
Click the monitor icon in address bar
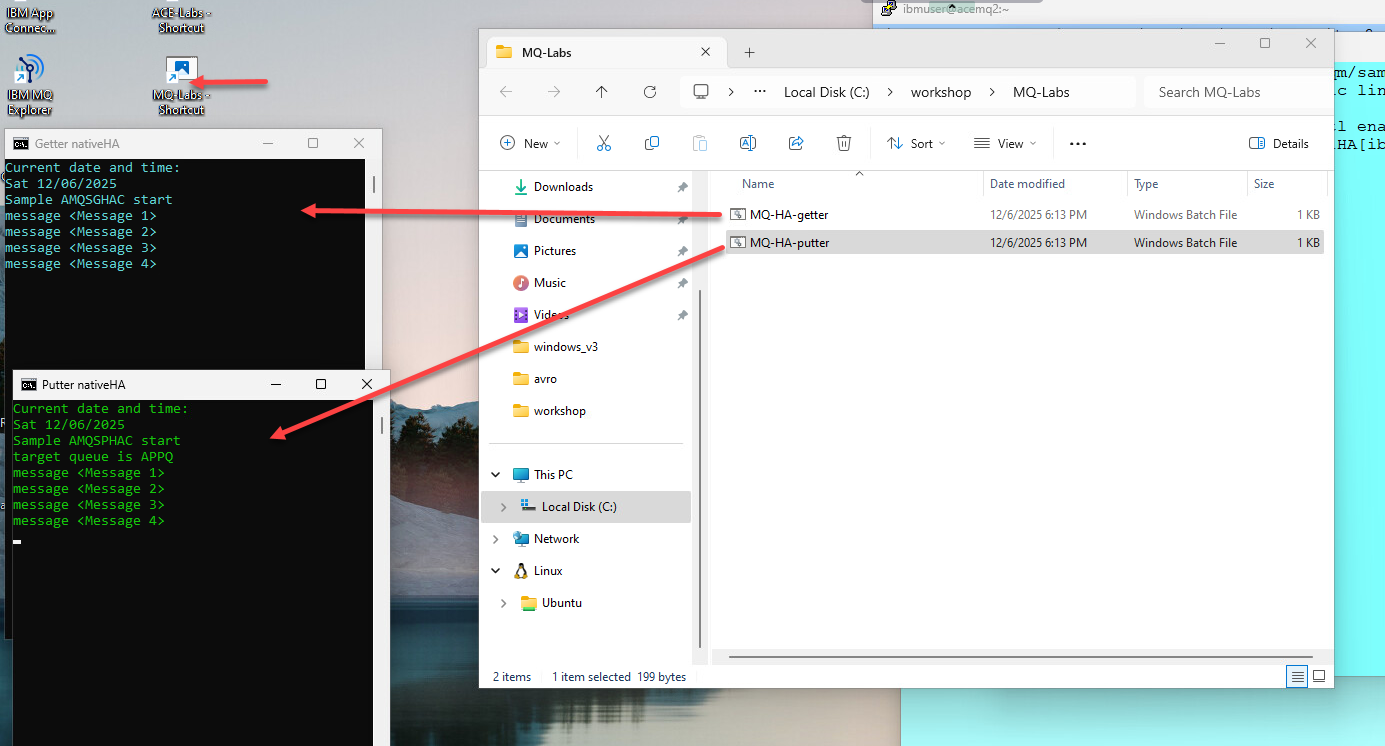pos(701,92)
